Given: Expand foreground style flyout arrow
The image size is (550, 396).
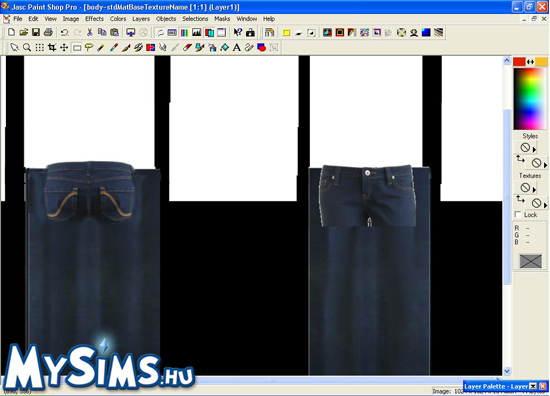Looking at the screenshot, I should pos(534,149).
